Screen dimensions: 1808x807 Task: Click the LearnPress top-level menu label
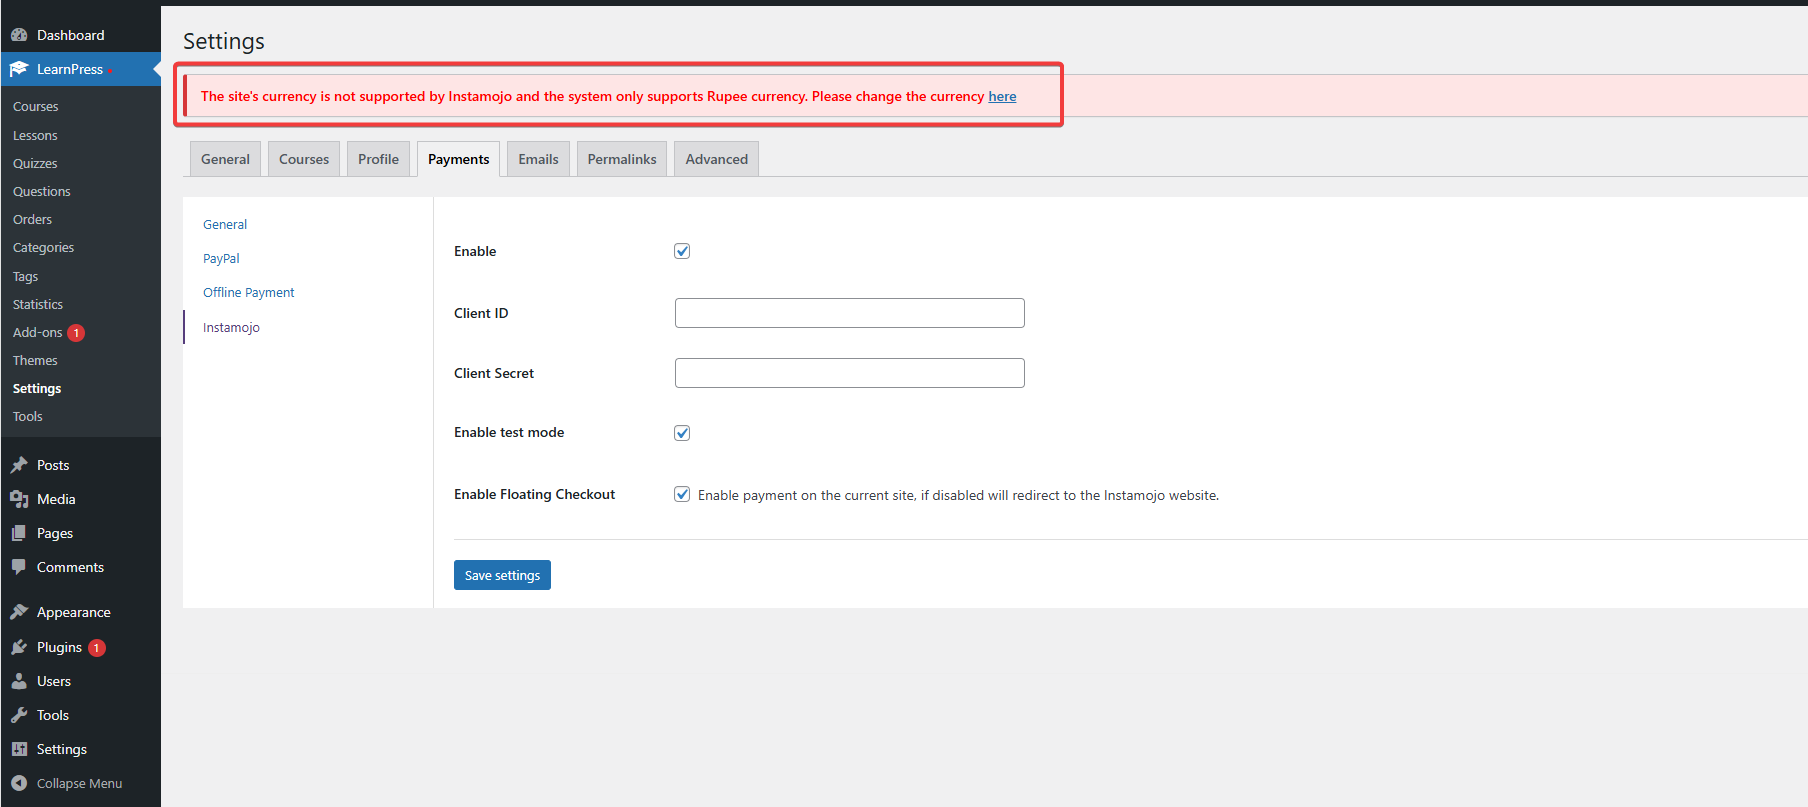coord(70,69)
